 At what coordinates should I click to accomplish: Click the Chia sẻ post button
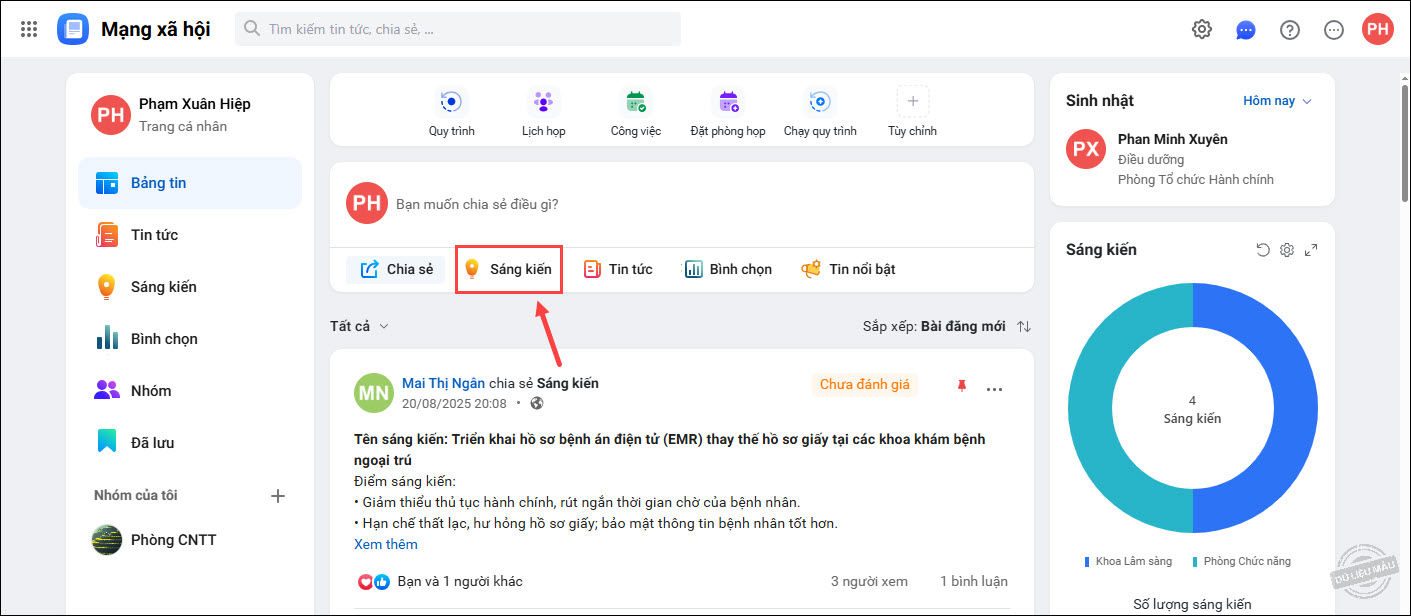[396, 269]
